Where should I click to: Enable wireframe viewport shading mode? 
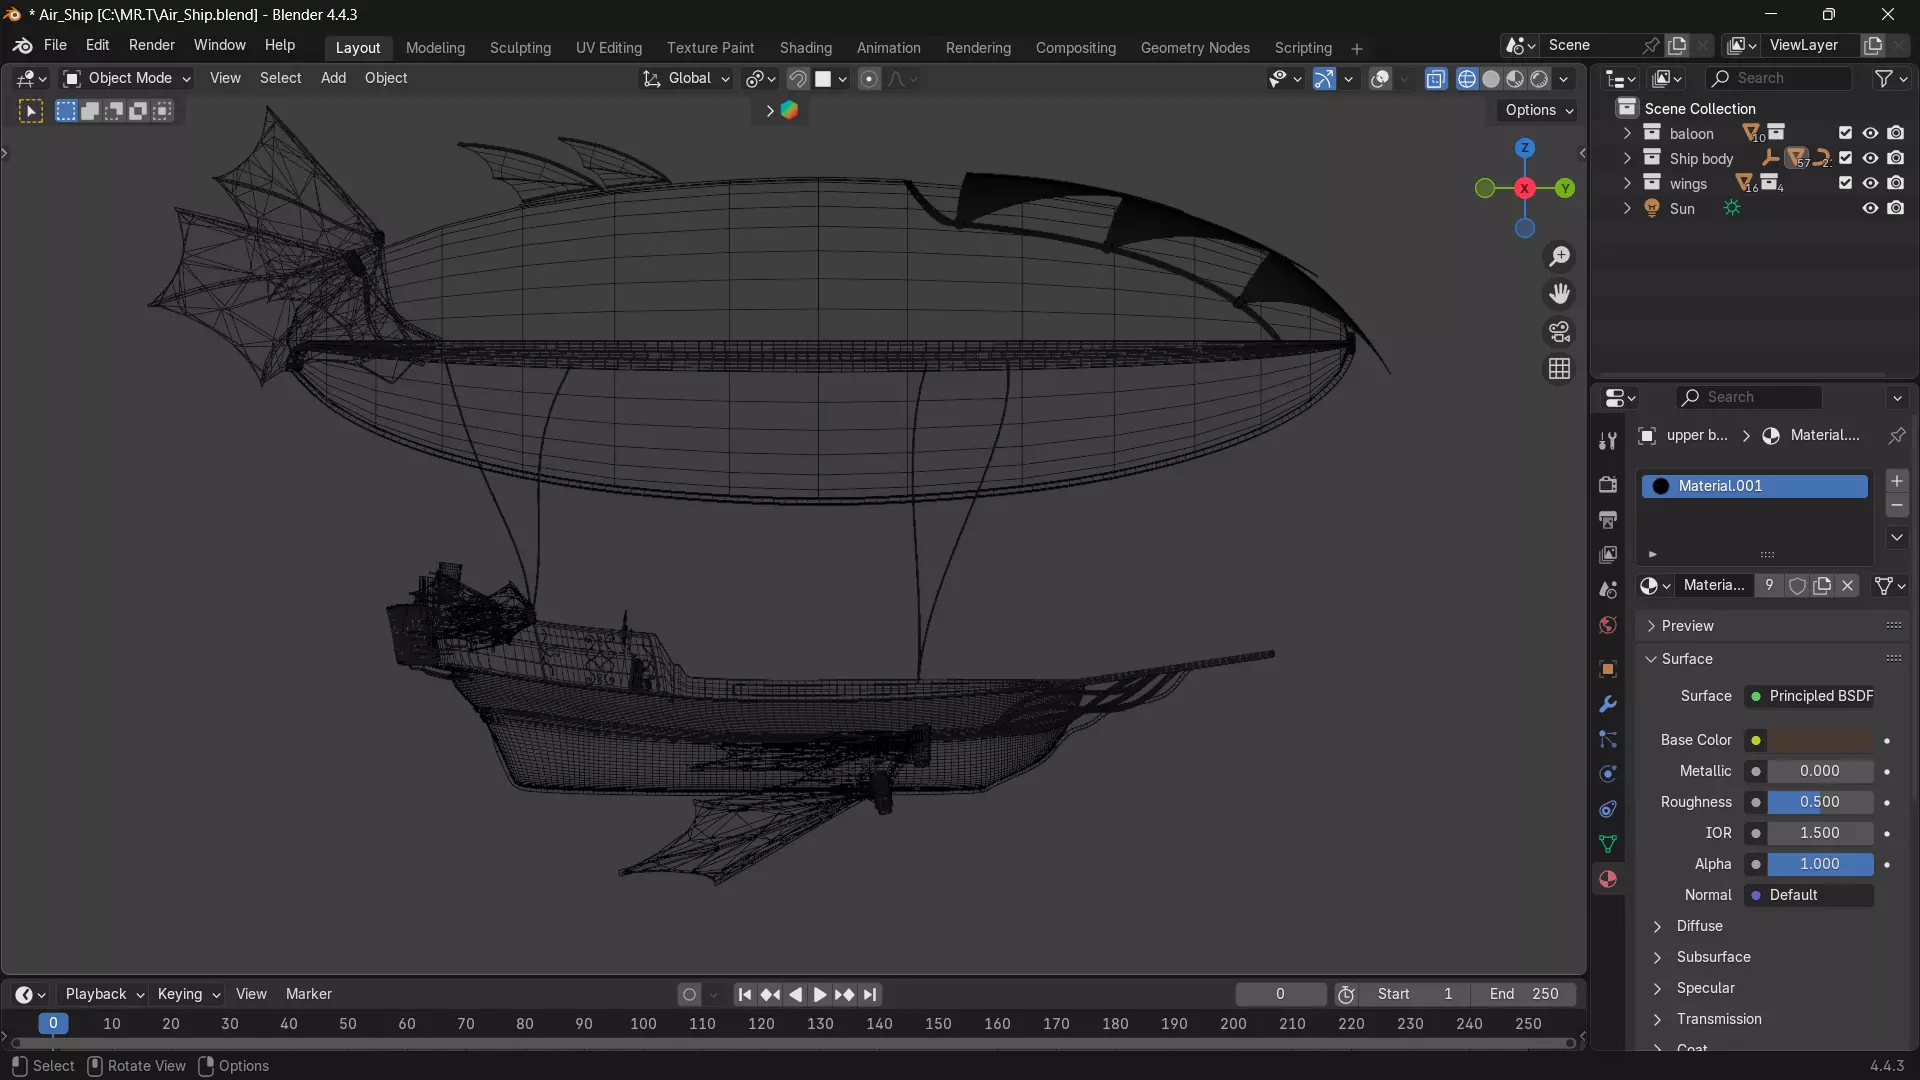click(x=1466, y=79)
